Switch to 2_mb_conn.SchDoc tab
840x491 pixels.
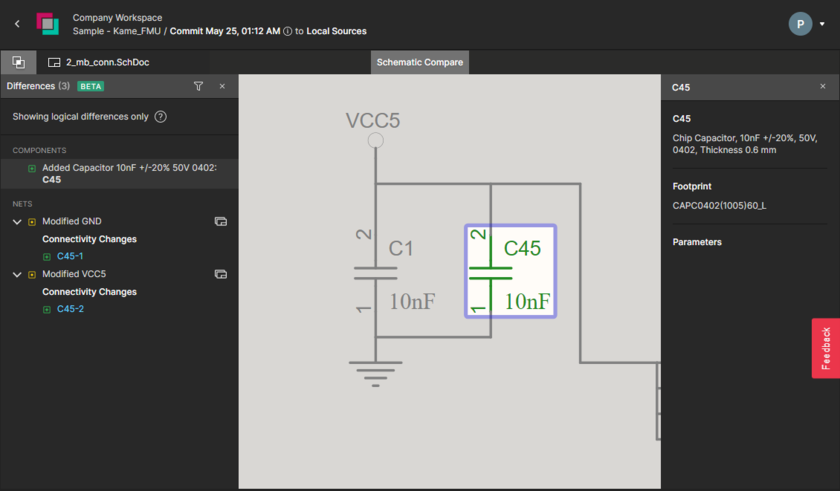pos(96,62)
